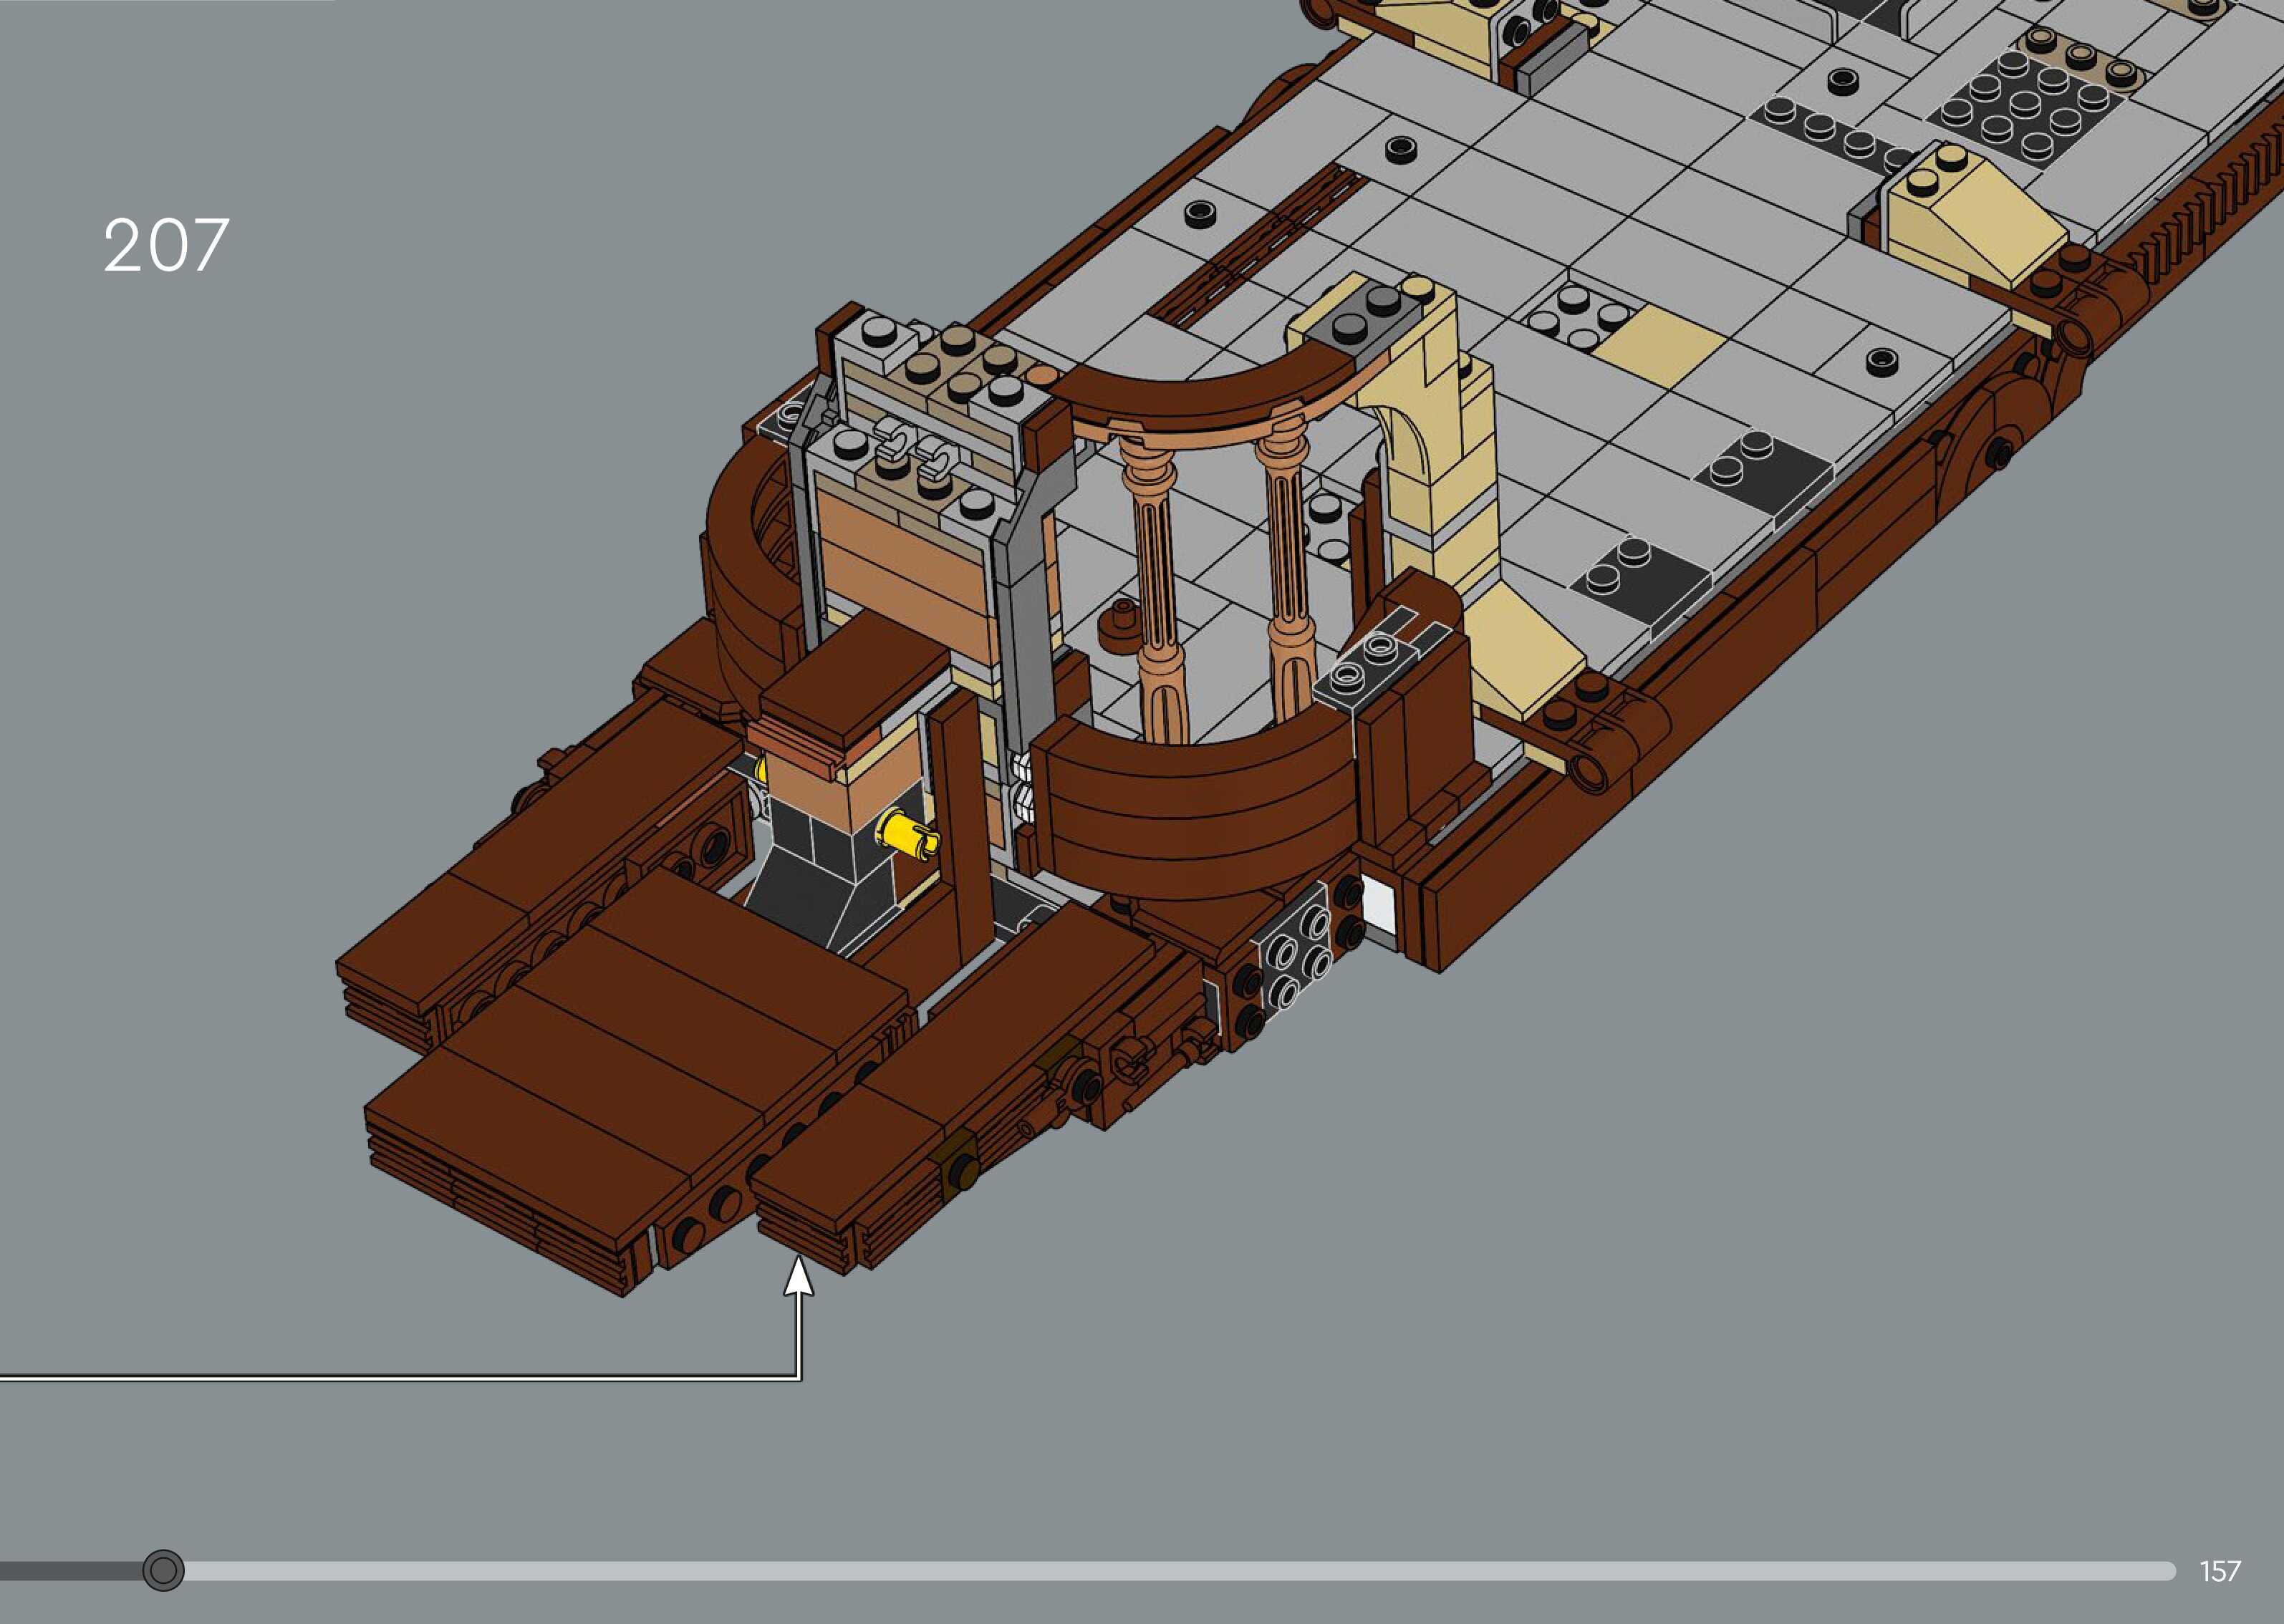This screenshot has width=2284, height=1624.
Task: Select the yellow Technic pin piece
Action: (x=904, y=832)
